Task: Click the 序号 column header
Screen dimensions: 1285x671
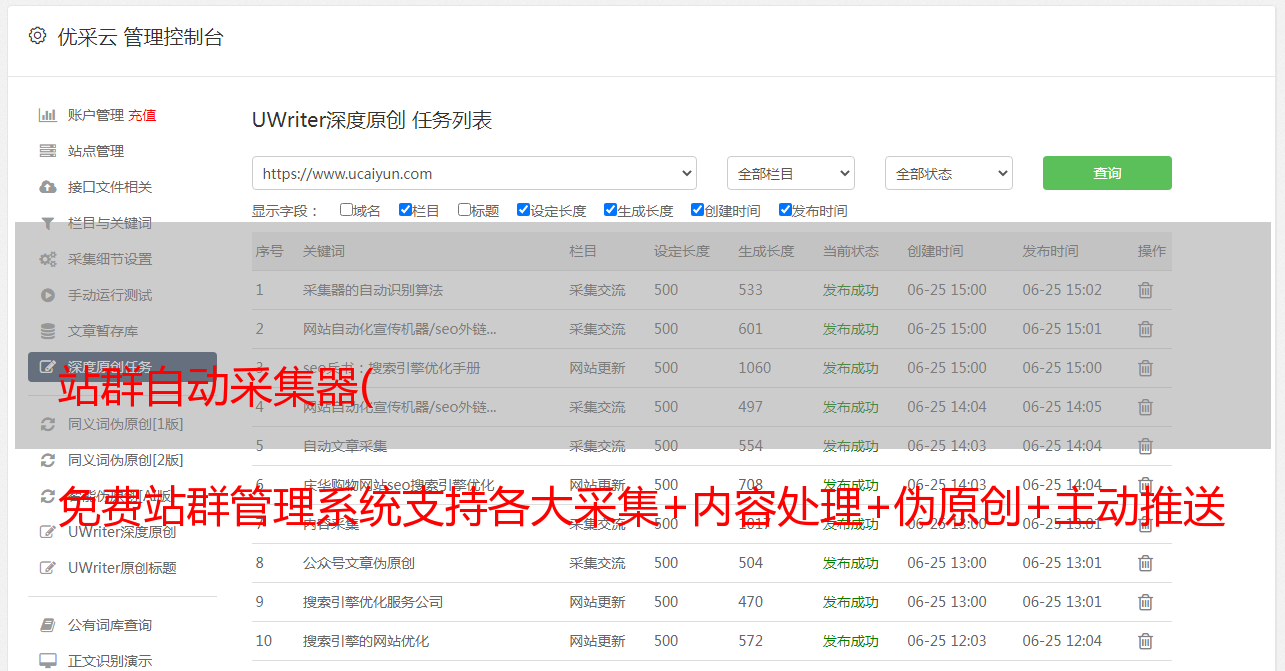Action: (269, 251)
